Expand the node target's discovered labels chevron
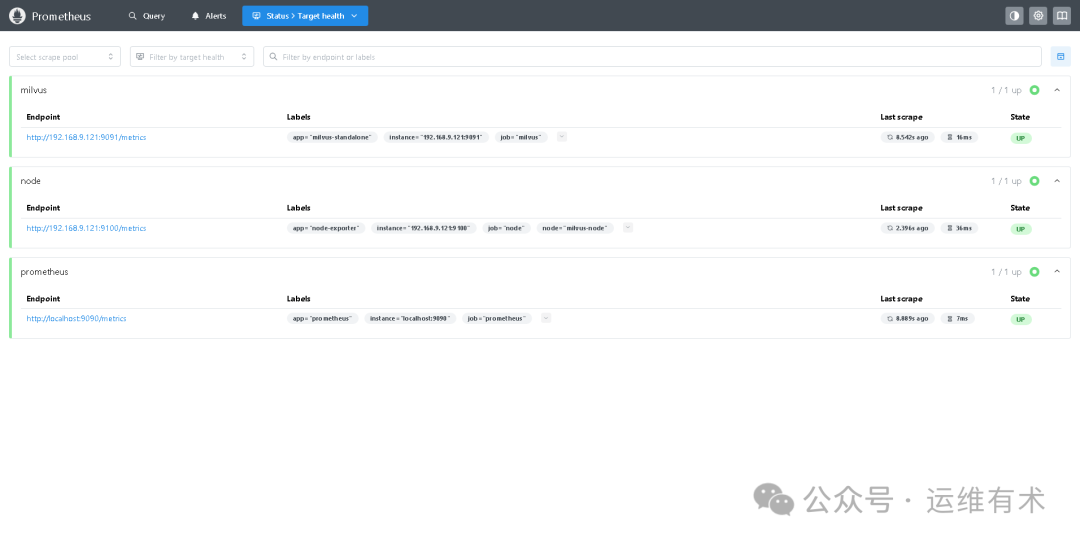This screenshot has width=1080, height=543. tap(627, 227)
